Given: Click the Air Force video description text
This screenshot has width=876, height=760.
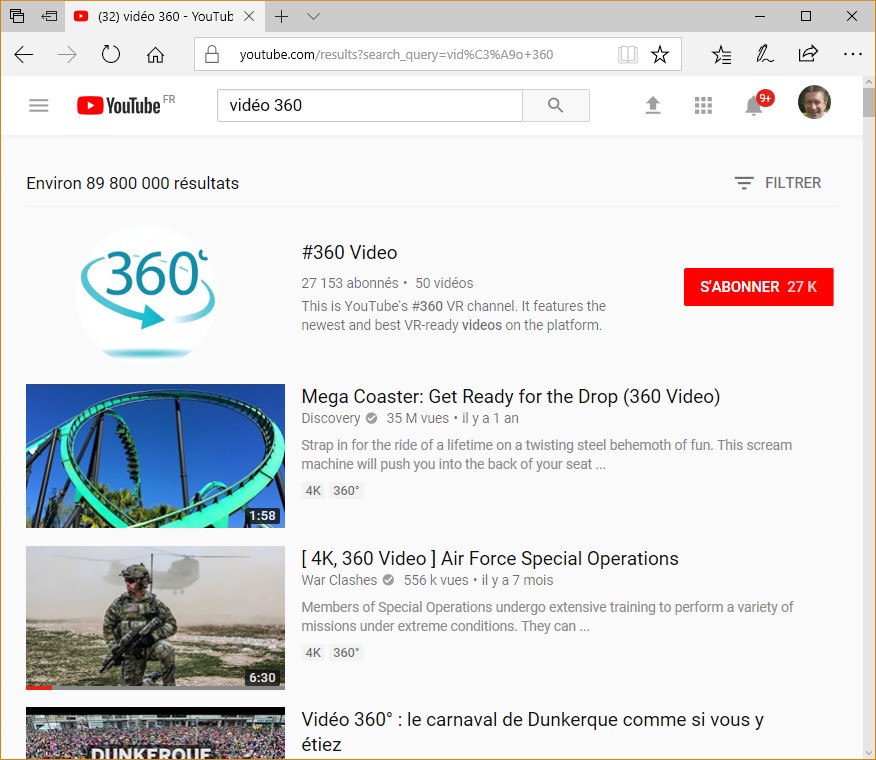Looking at the screenshot, I should coord(548,616).
